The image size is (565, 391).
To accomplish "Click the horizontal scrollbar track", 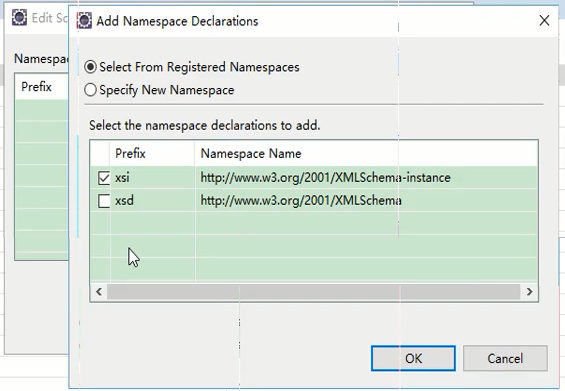I will (x=313, y=291).
